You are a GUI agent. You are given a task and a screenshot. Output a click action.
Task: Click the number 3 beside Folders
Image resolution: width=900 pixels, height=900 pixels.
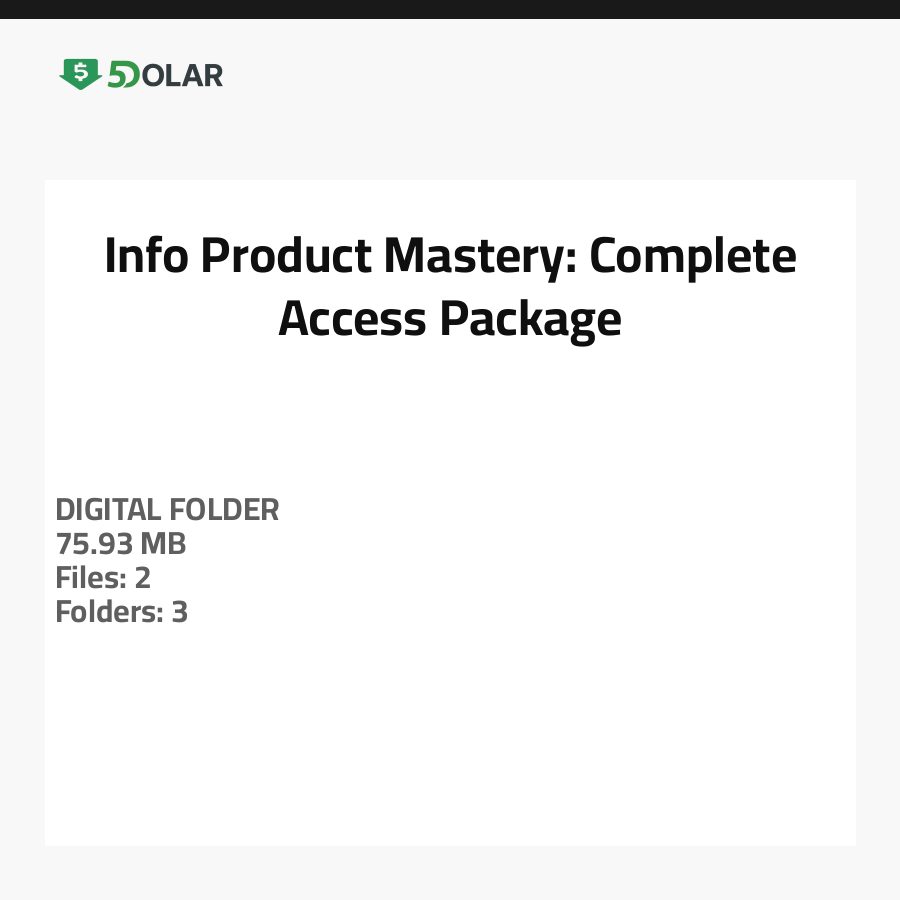tap(180, 612)
